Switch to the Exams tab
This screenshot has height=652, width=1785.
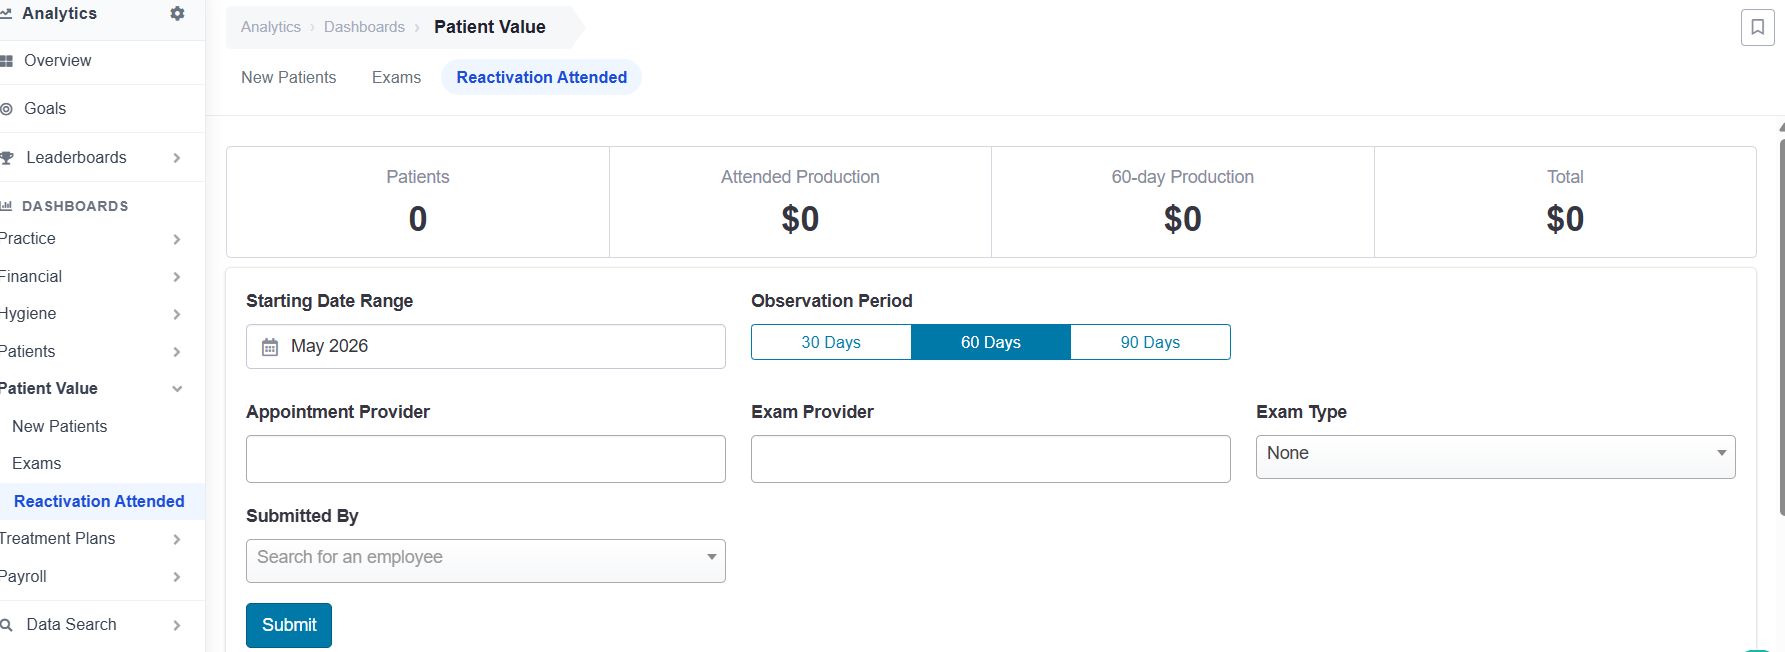click(x=396, y=77)
